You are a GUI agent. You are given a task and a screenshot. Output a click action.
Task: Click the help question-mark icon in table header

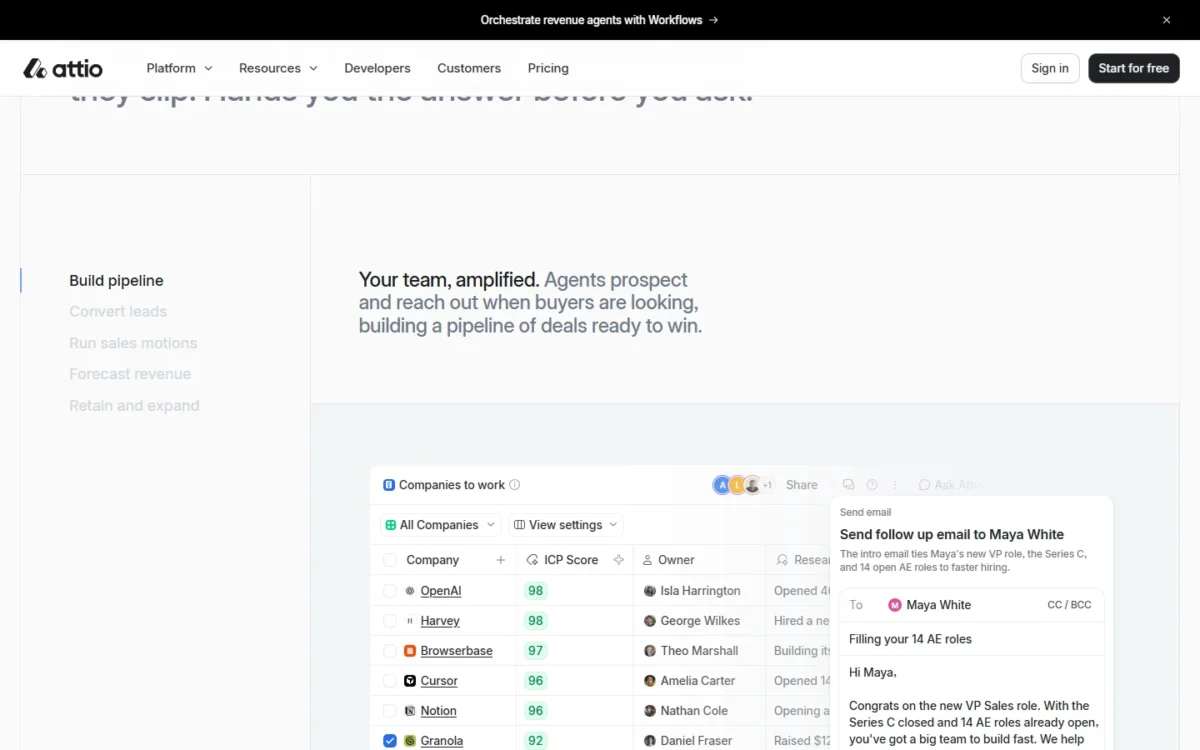click(872, 485)
